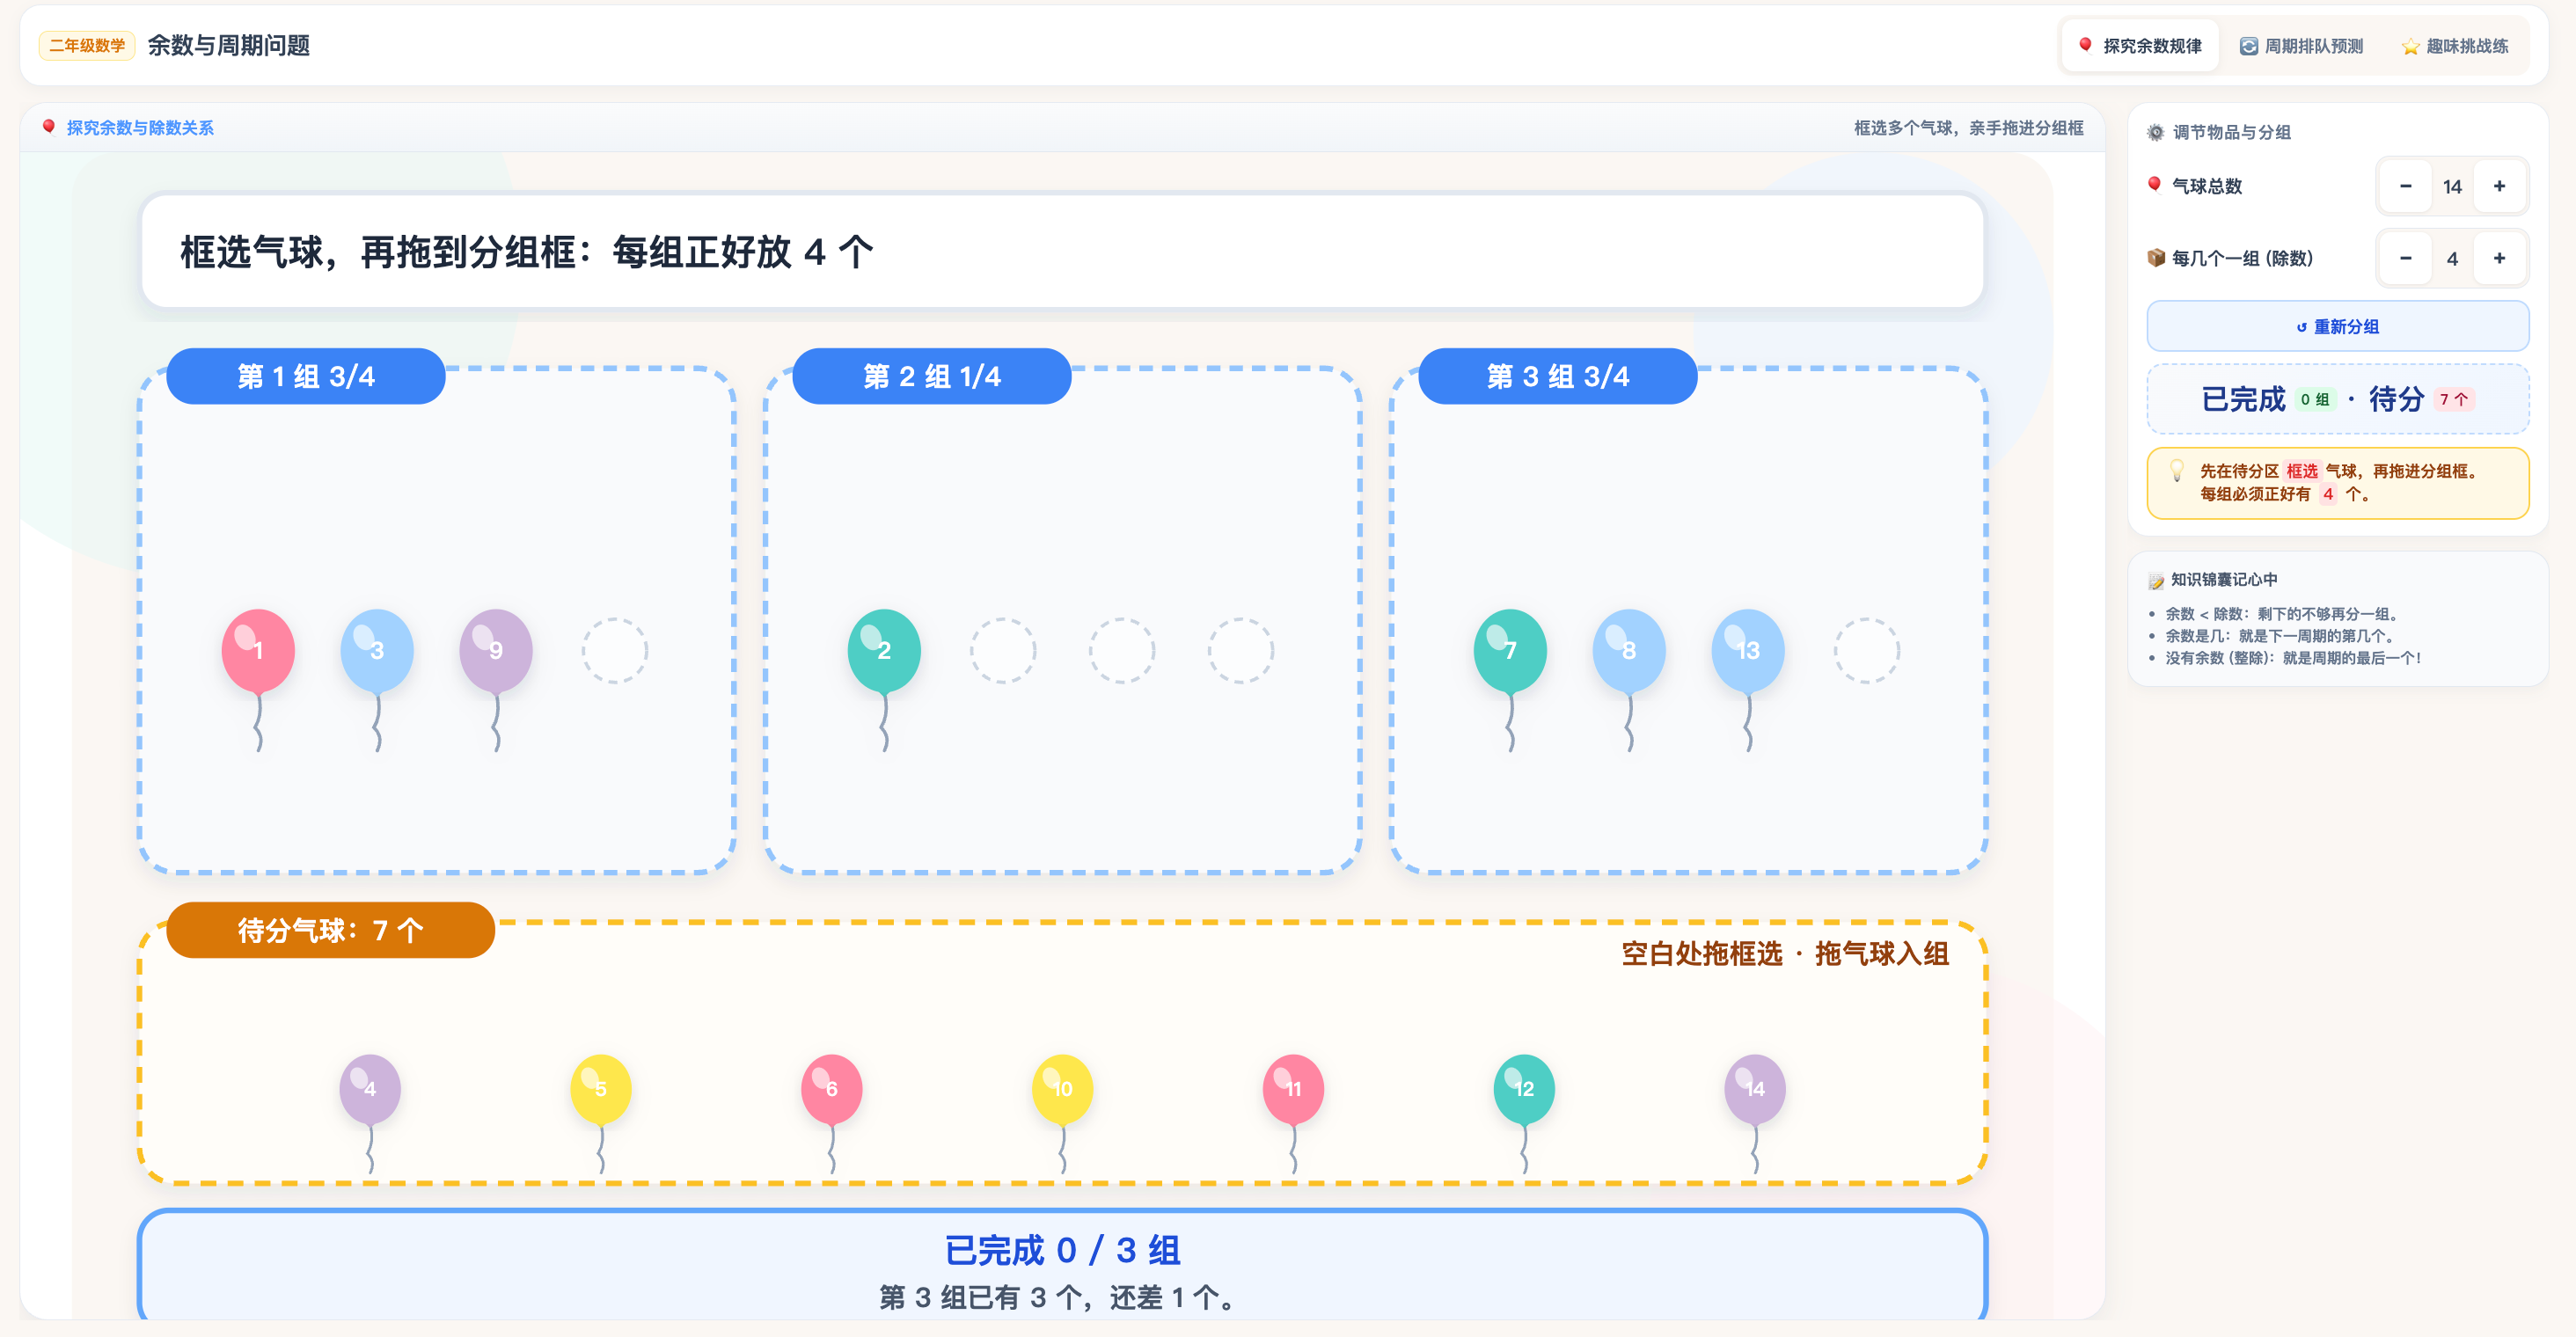Click the empty slot in group 3
The width and height of the screenshot is (2576, 1337).
click(1867, 651)
